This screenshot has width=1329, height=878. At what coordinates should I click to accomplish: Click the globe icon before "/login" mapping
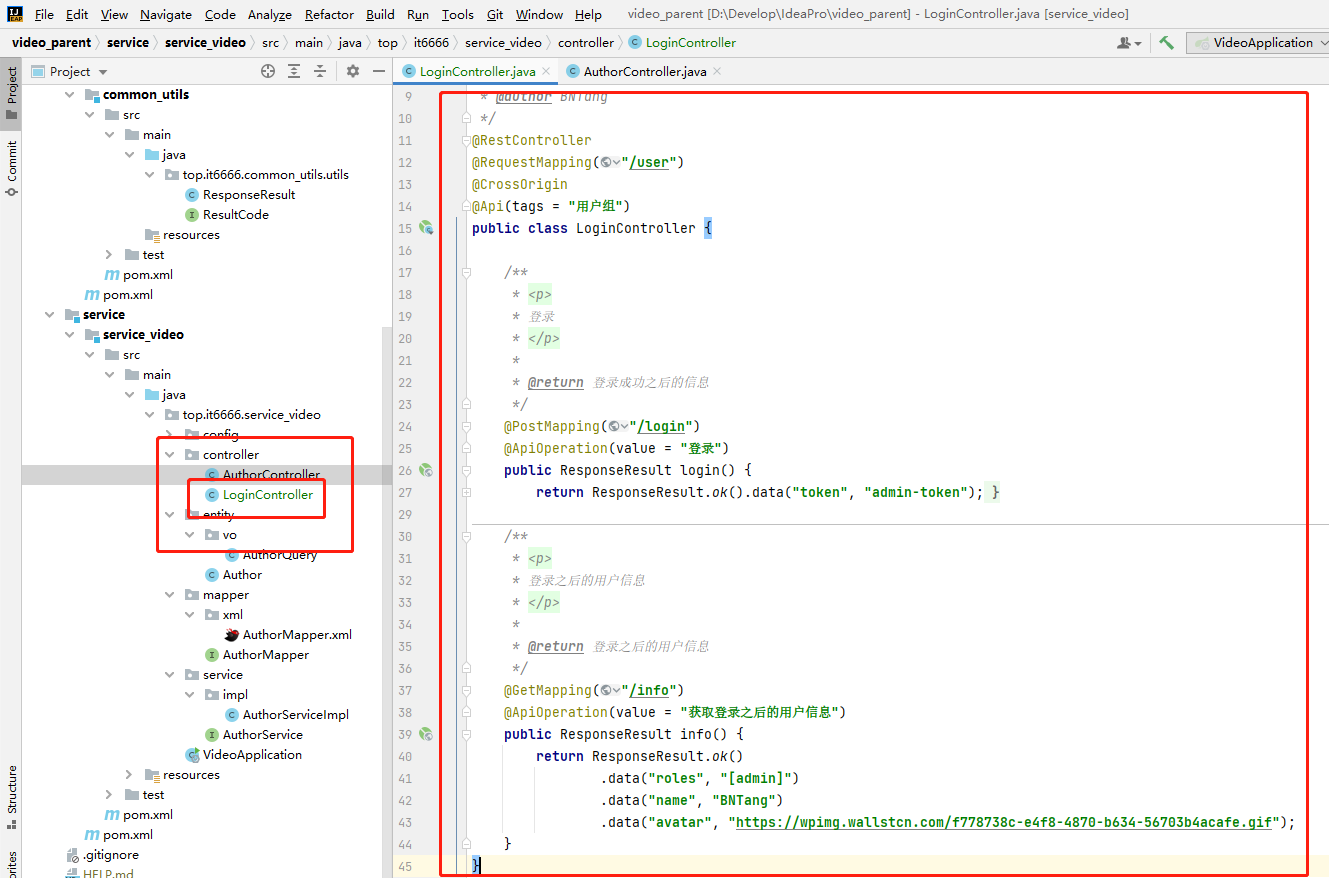tap(616, 426)
